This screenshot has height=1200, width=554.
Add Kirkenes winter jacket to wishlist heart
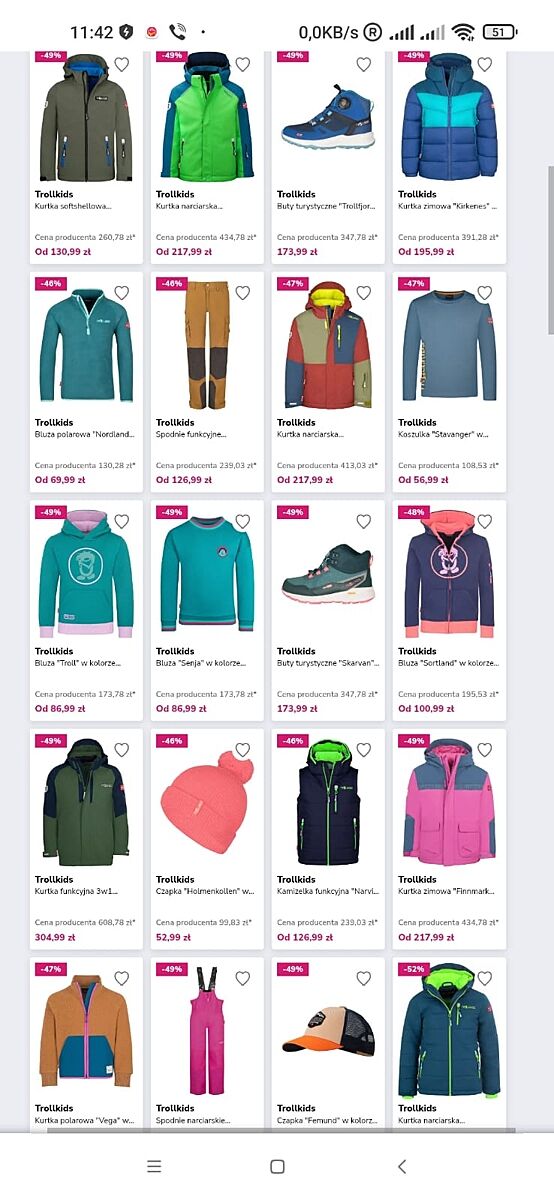[484, 65]
